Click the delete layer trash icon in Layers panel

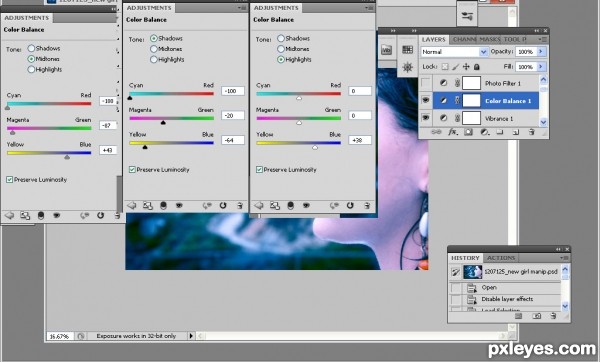click(532, 132)
